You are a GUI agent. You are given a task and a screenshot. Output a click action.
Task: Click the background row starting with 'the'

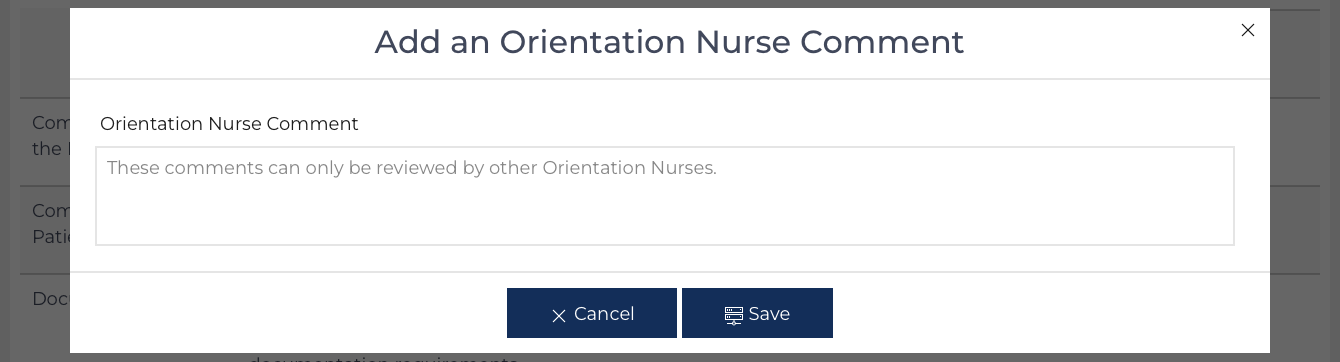point(47,148)
